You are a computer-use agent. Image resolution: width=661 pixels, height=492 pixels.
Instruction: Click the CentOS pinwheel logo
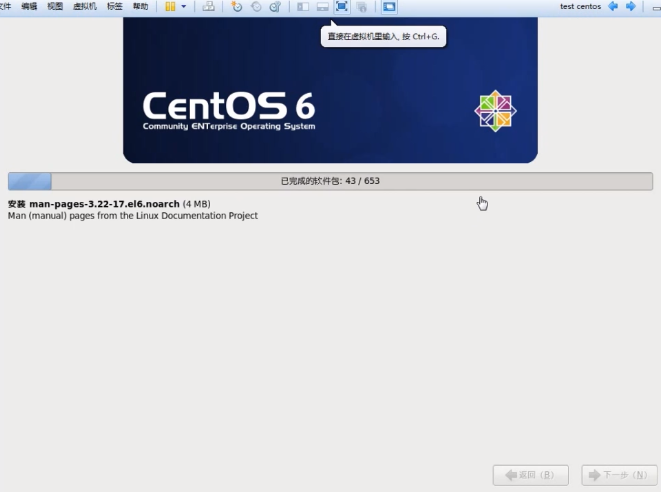[x=495, y=111]
